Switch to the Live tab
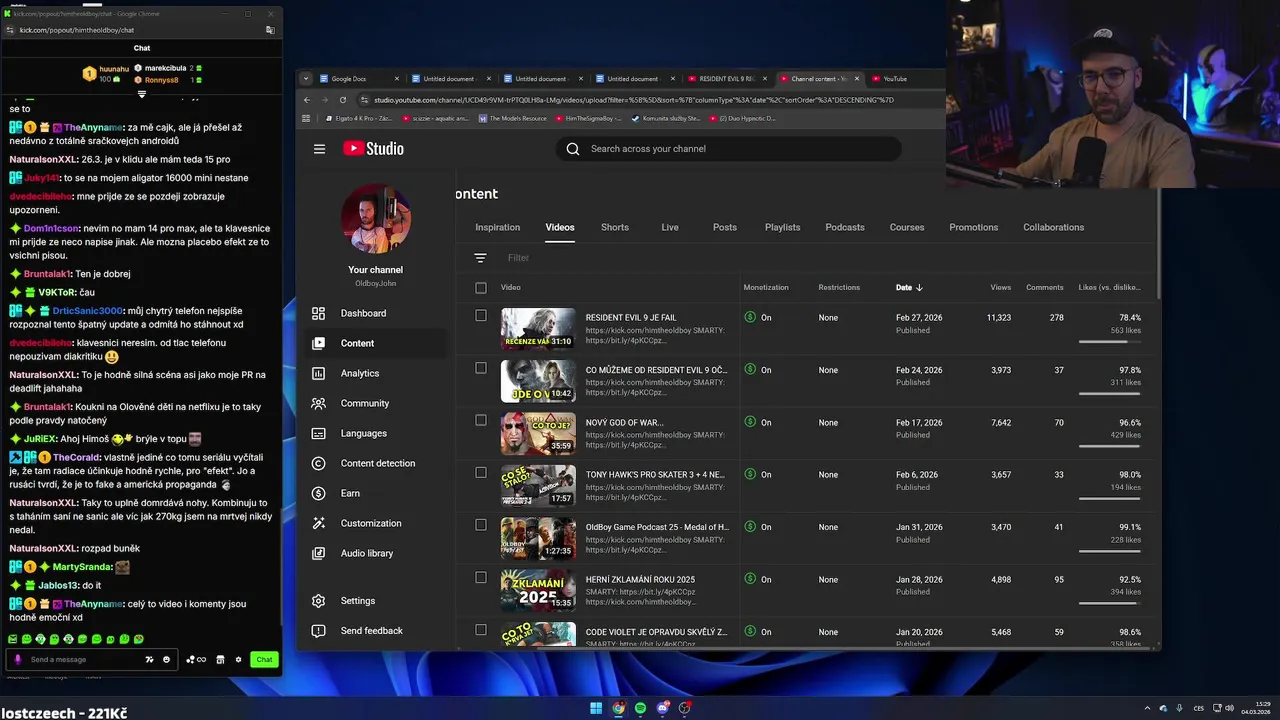 pyautogui.click(x=670, y=227)
